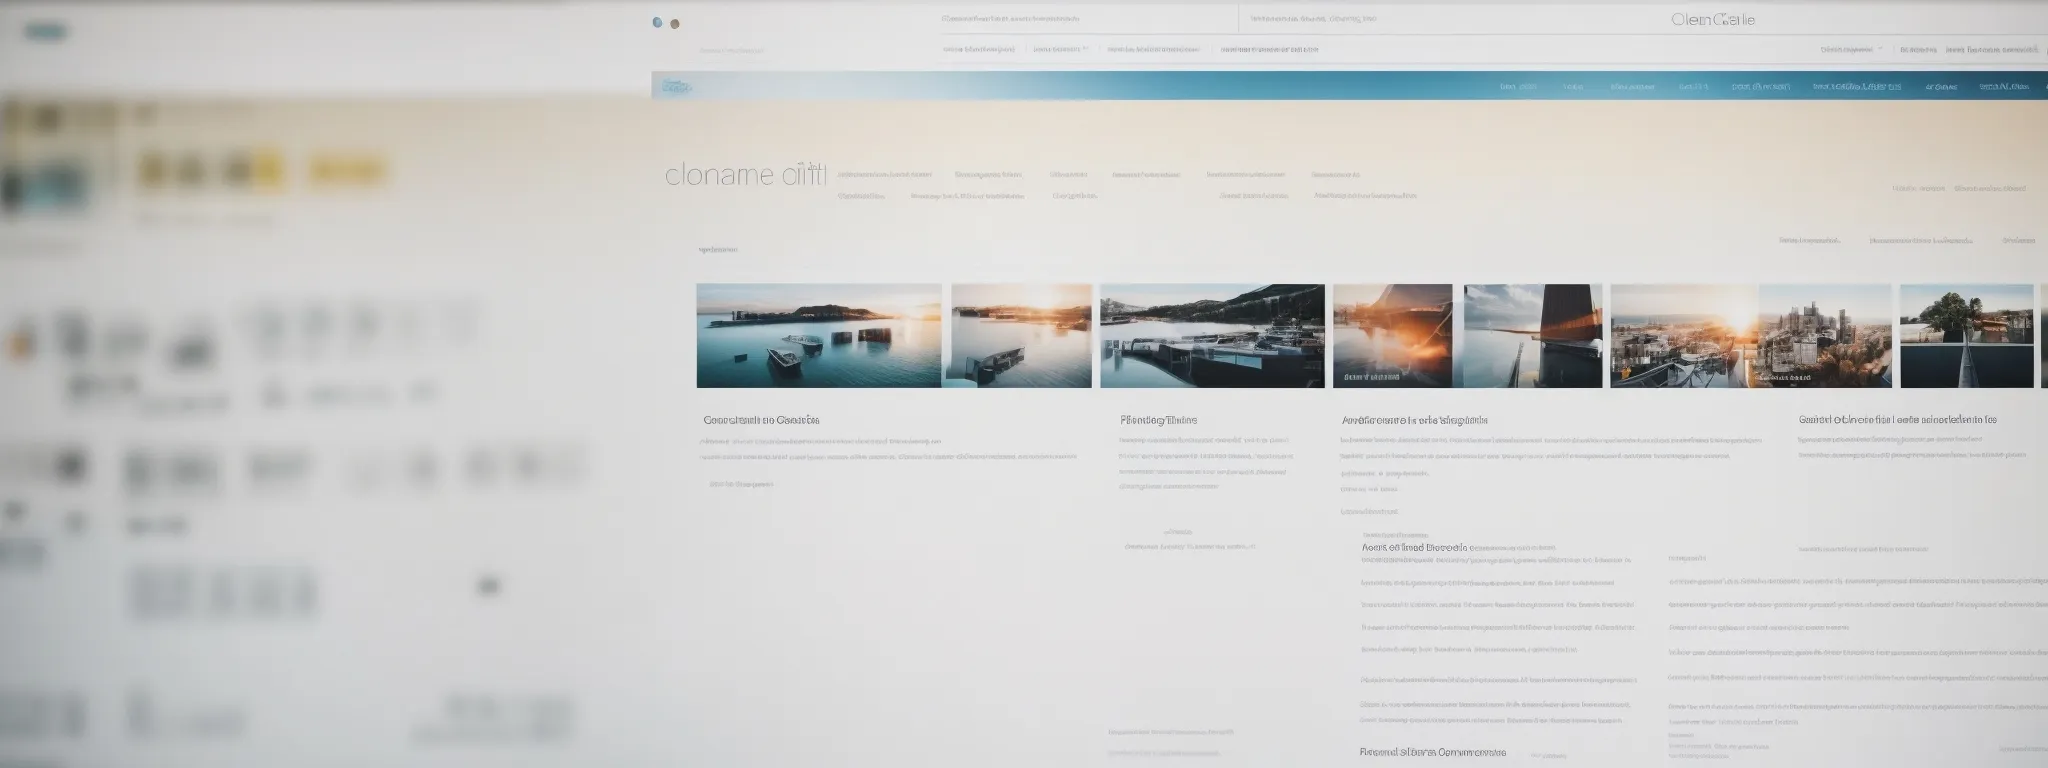Click the blurred orange icon at far left
Viewport: 2048px width, 768px height.
click(18, 346)
